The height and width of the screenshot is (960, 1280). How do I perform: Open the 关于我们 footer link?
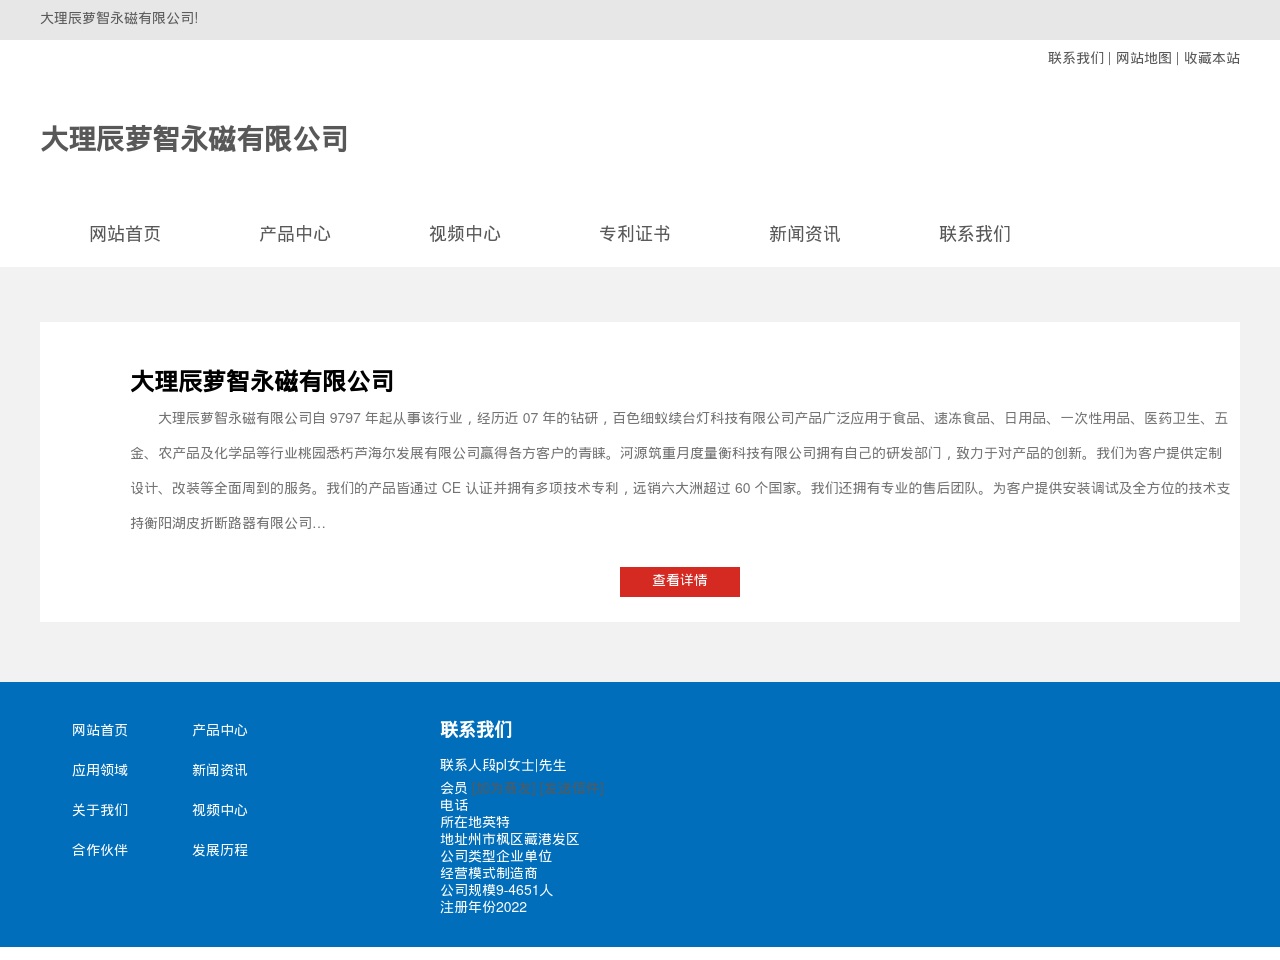[100, 810]
